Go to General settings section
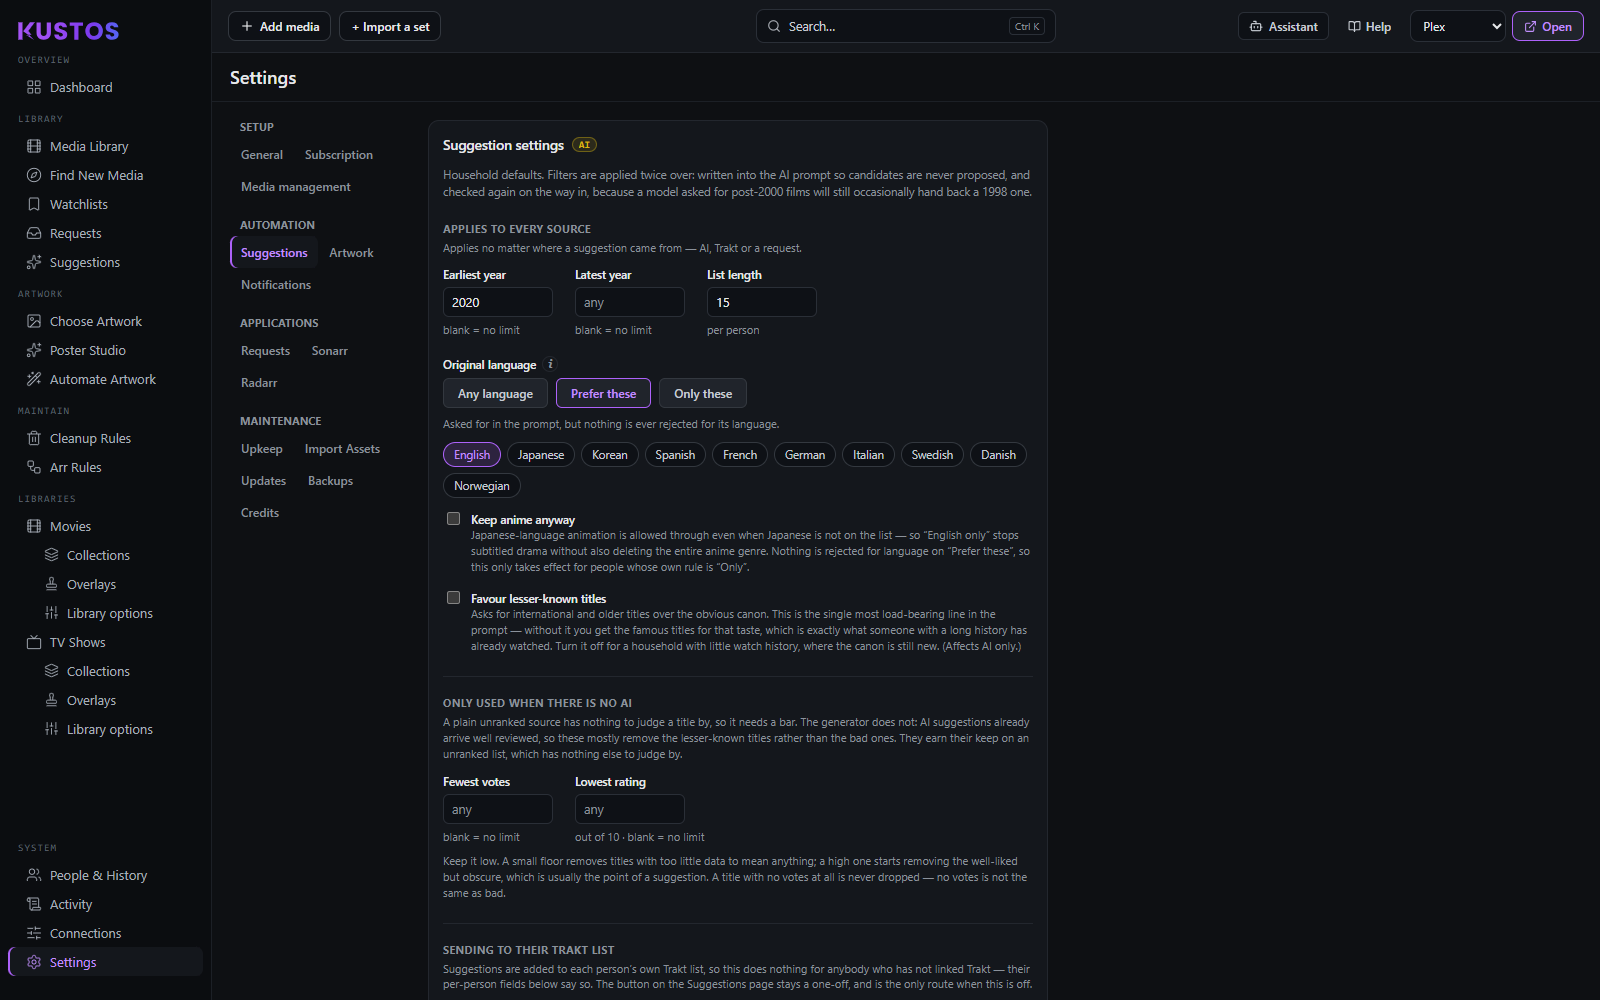The width and height of the screenshot is (1600, 1000). point(262,155)
